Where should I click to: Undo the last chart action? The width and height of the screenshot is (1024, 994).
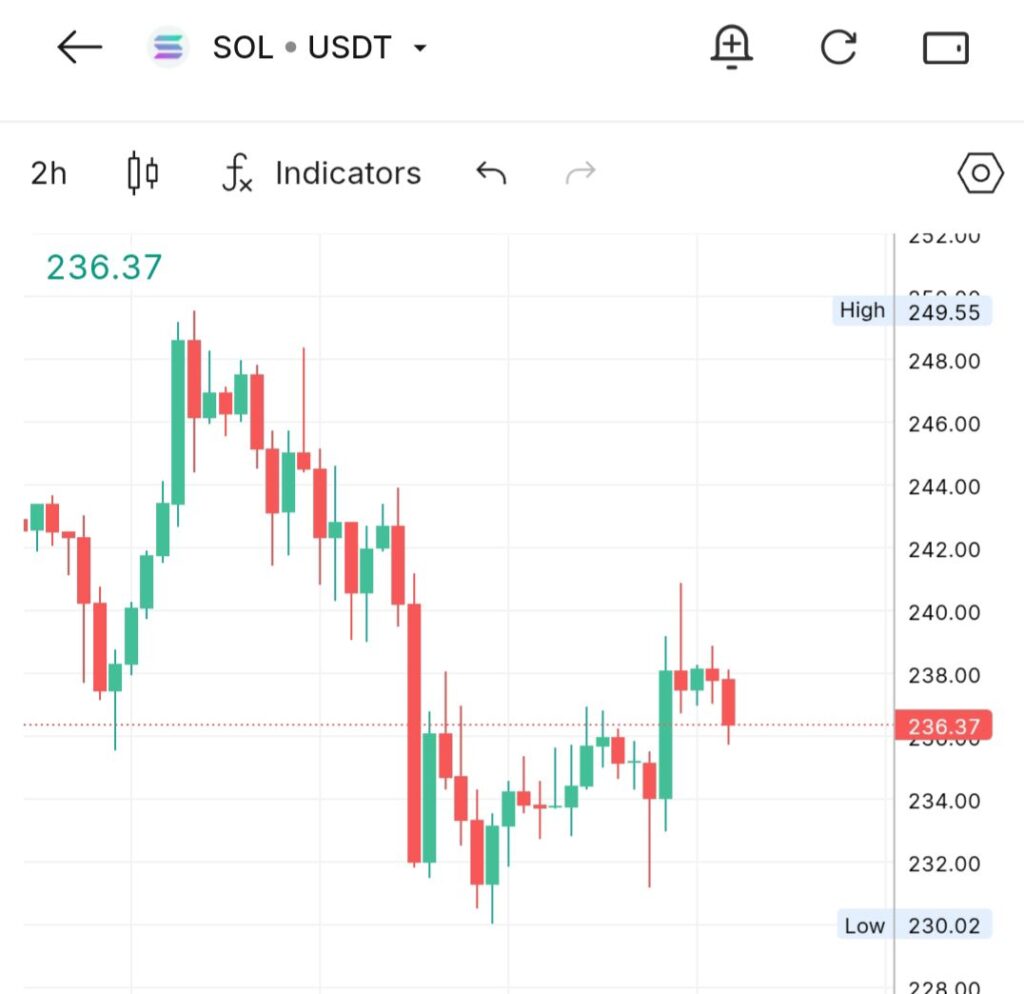tap(491, 173)
